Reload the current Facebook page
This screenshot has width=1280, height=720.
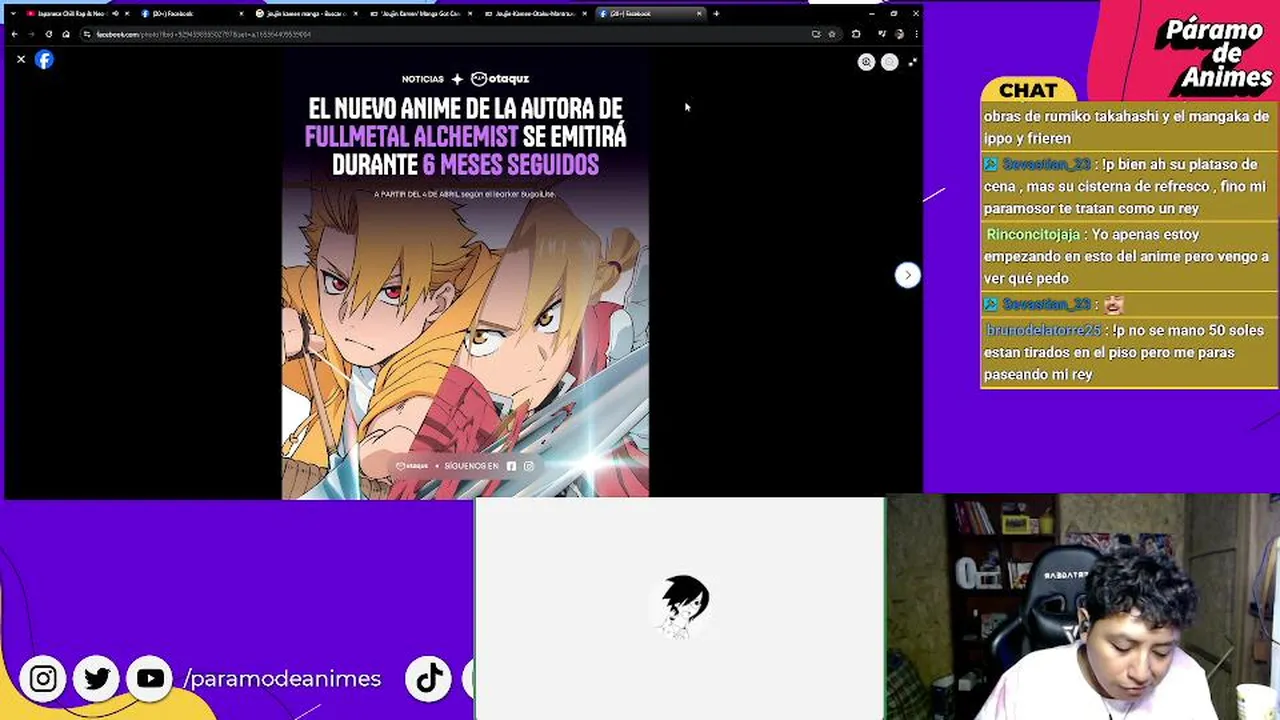click(x=48, y=34)
